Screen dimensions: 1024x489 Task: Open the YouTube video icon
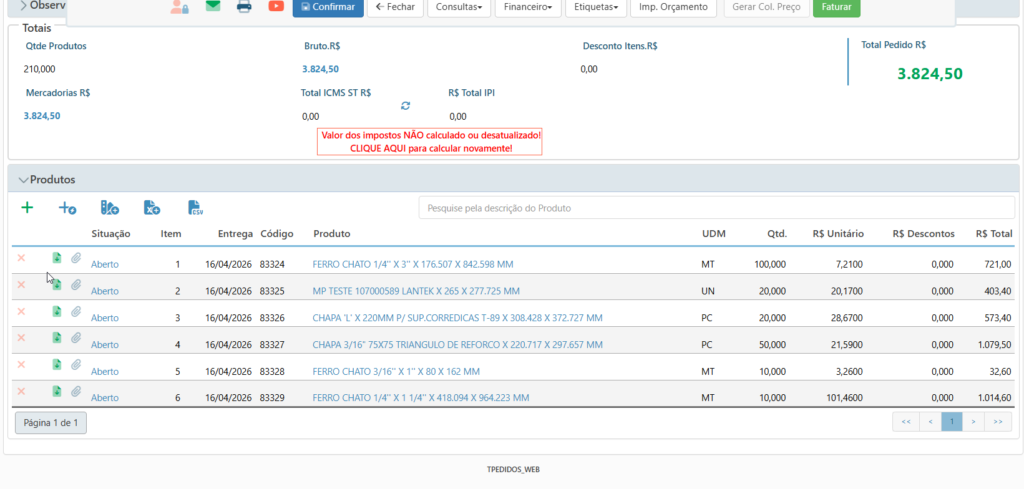[276, 7]
